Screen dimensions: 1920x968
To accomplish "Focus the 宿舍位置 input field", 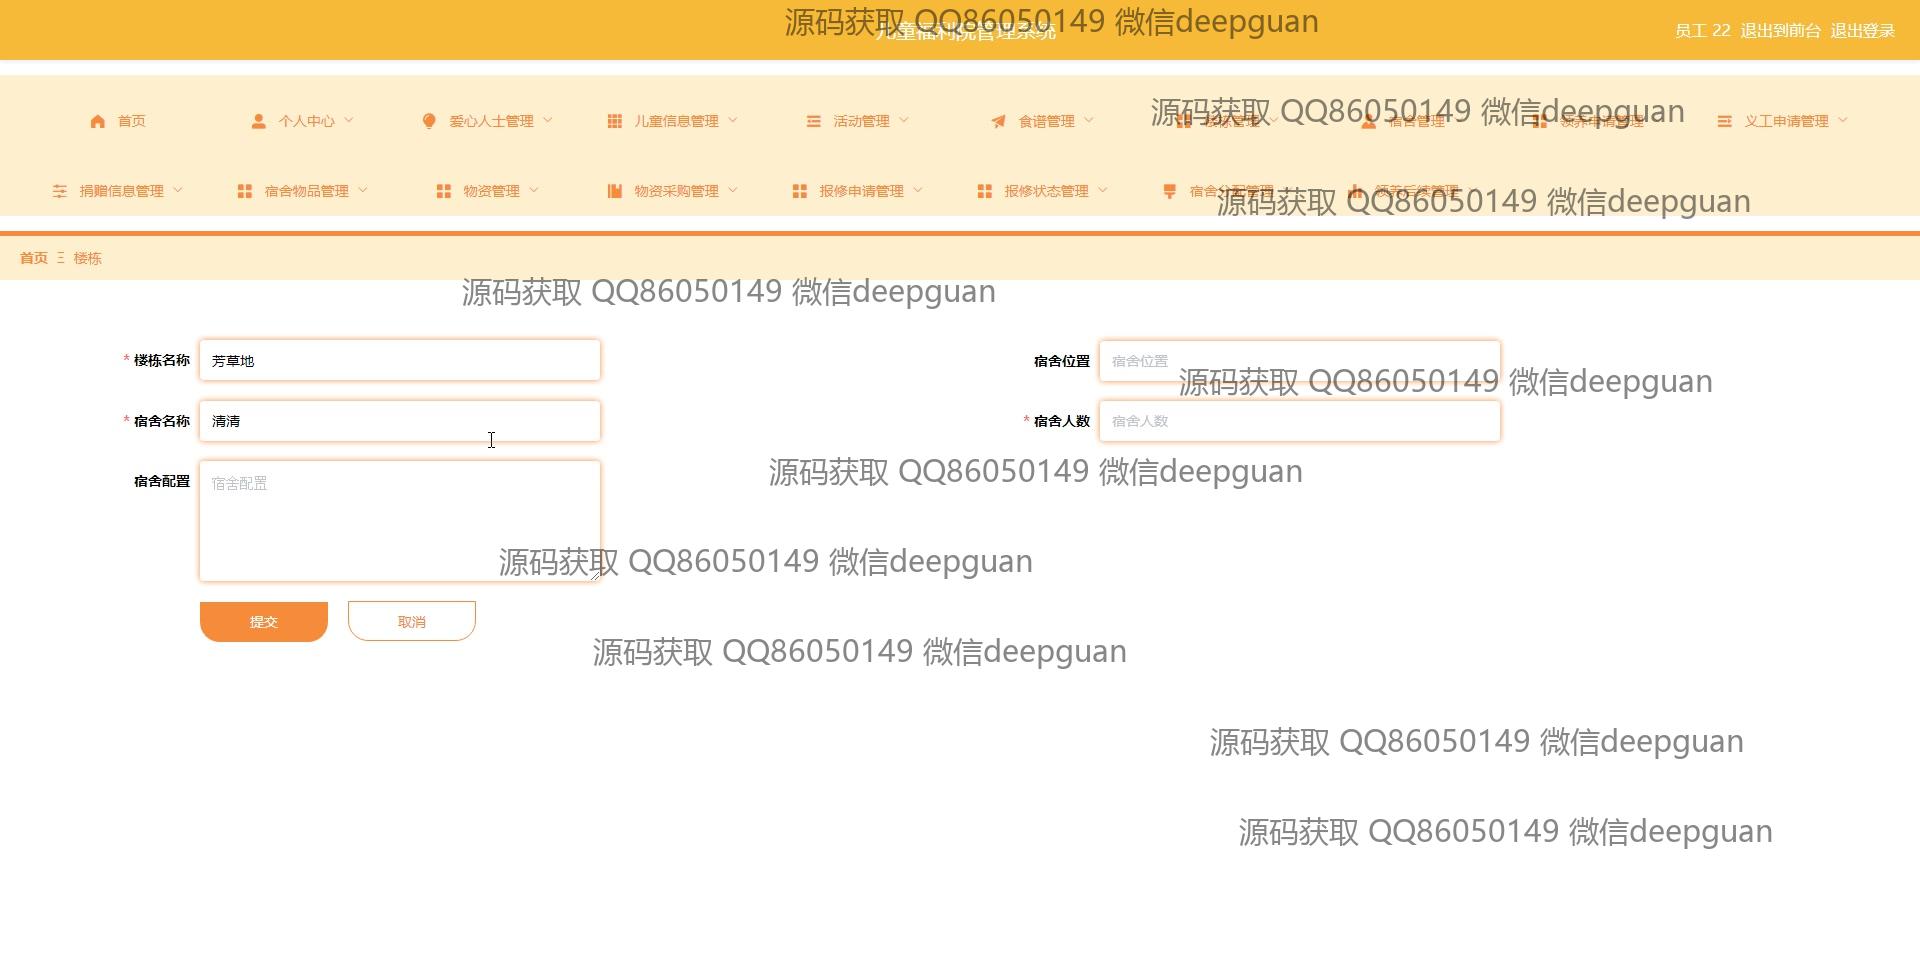I will coord(1299,361).
